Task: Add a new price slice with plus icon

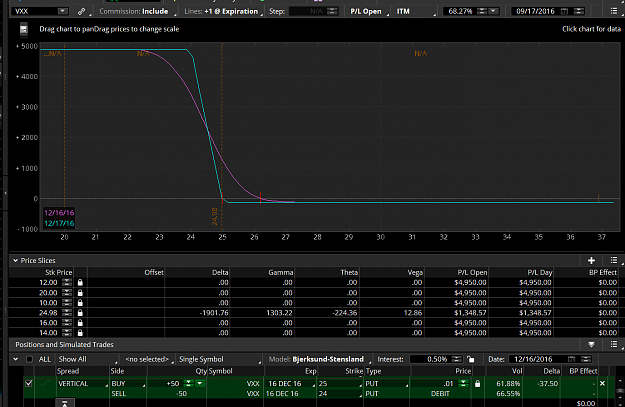Action: (x=591, y=261)
